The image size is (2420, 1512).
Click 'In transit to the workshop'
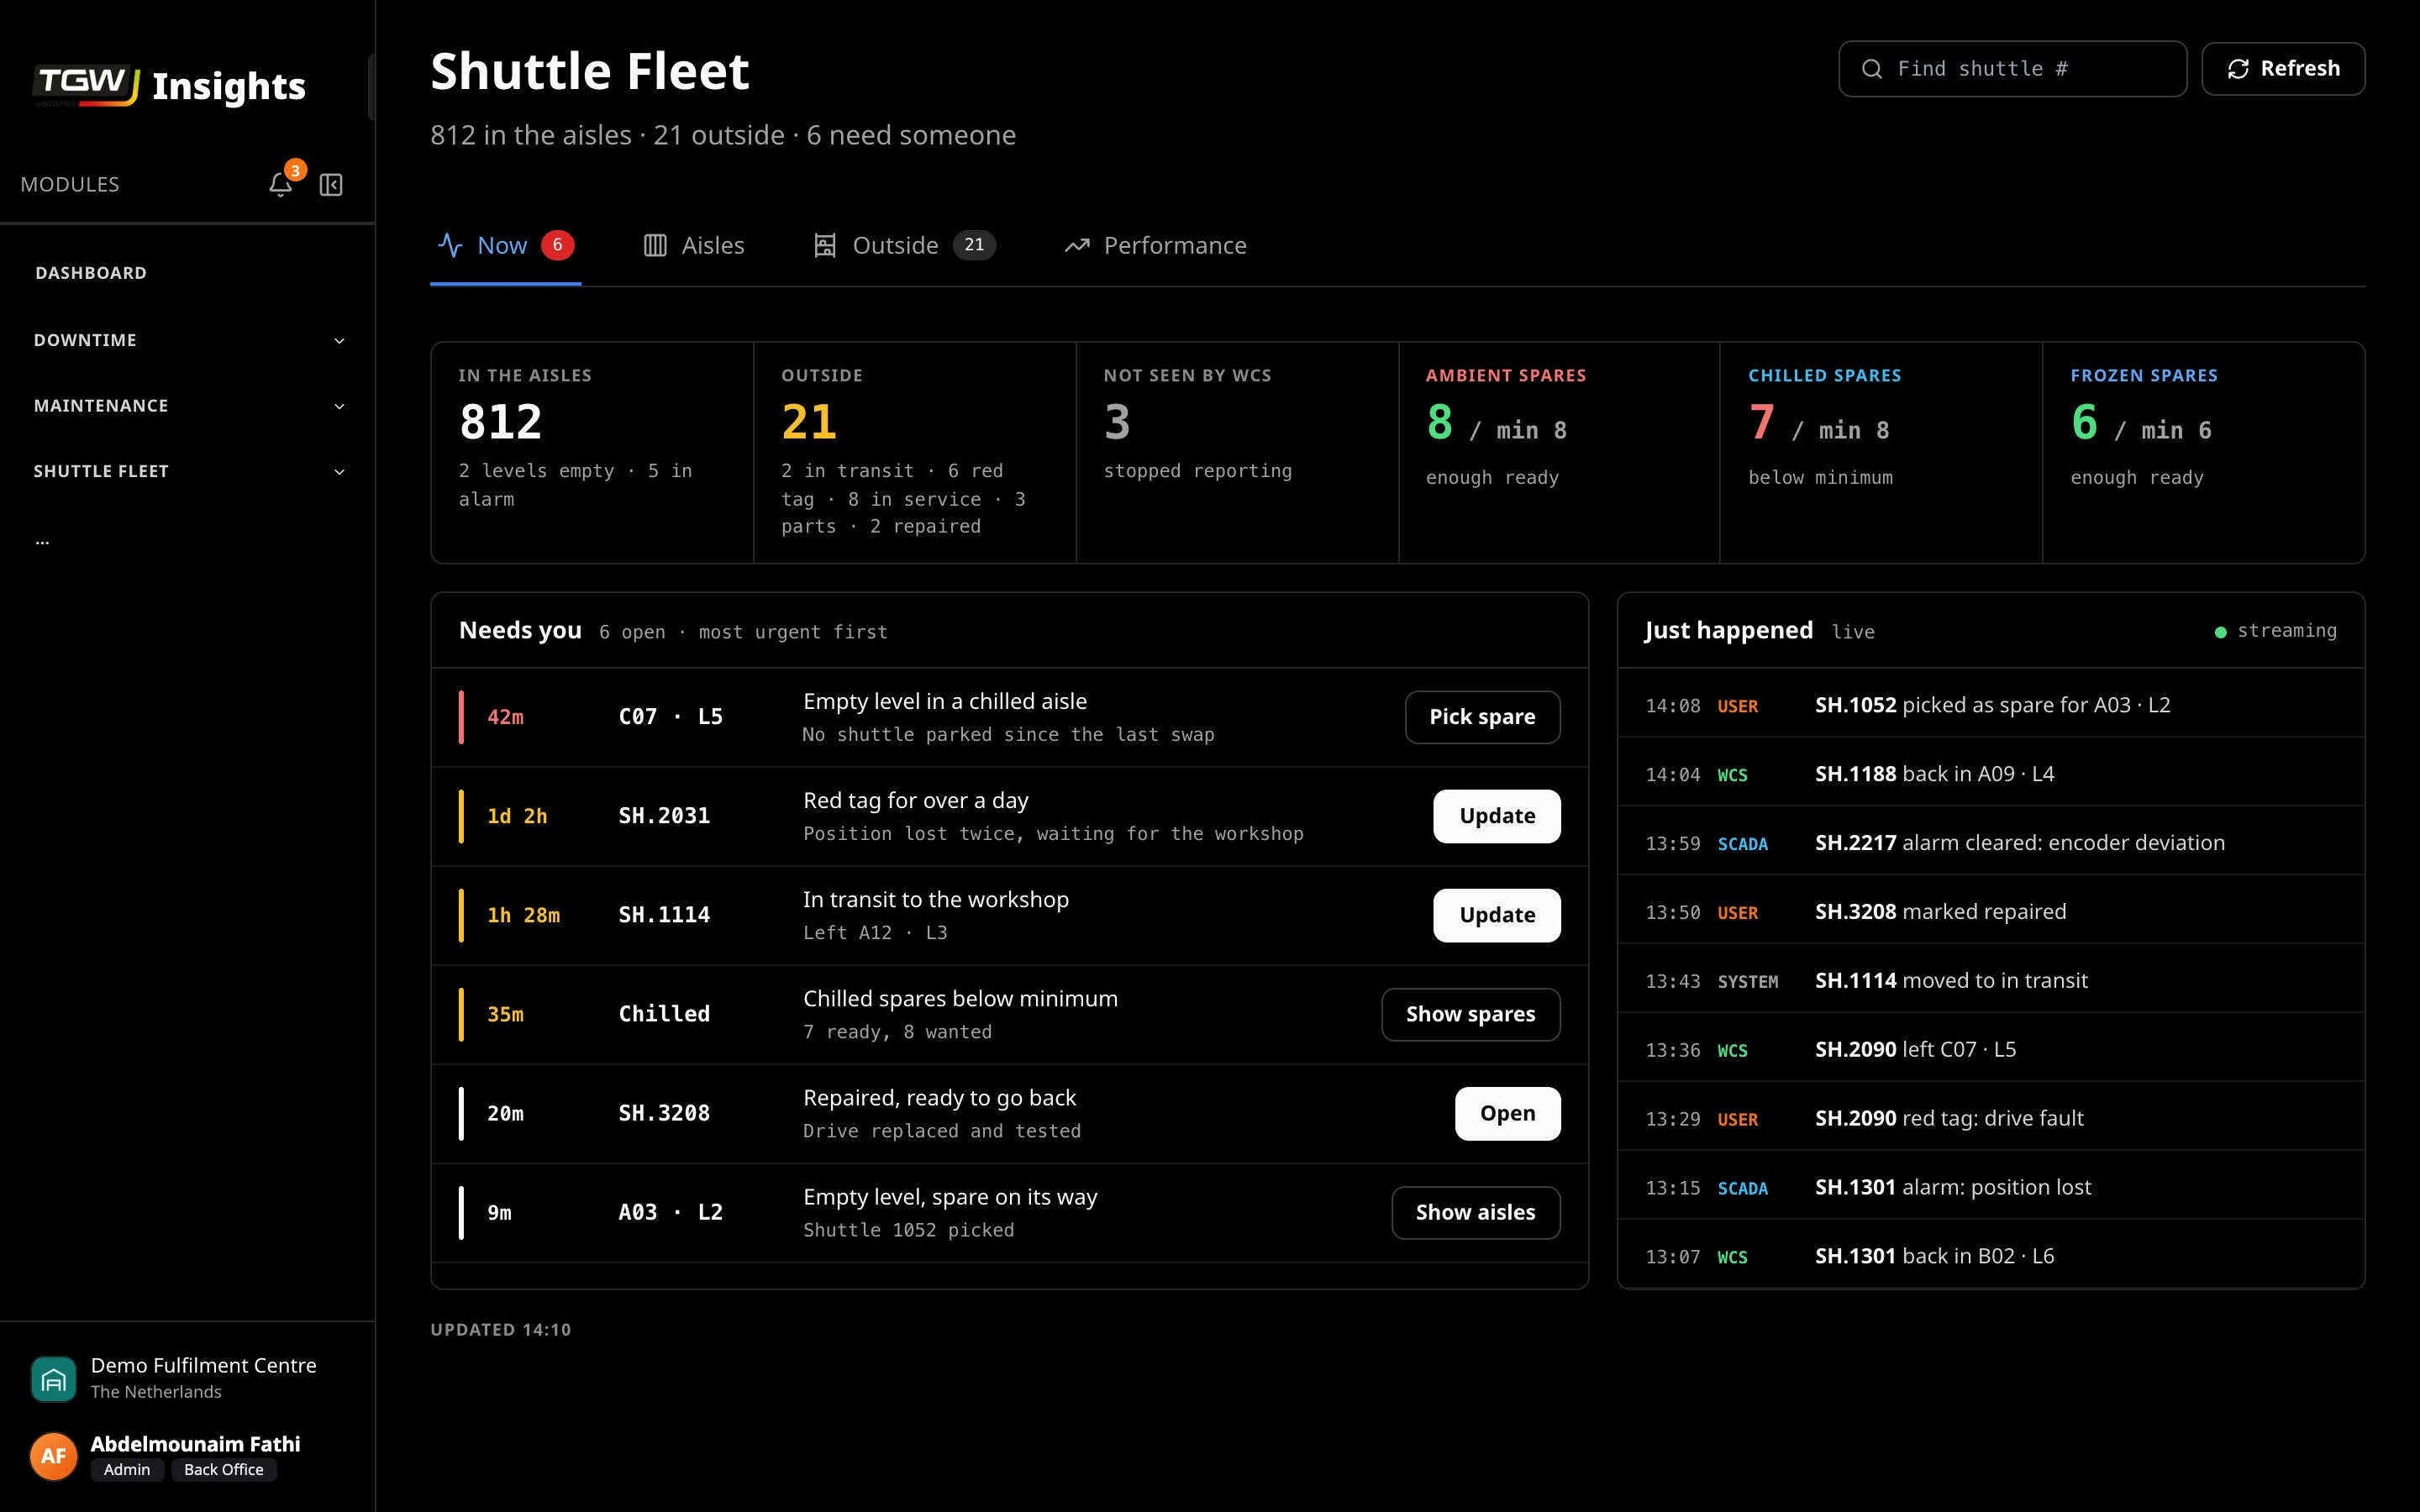pos(936,900)
